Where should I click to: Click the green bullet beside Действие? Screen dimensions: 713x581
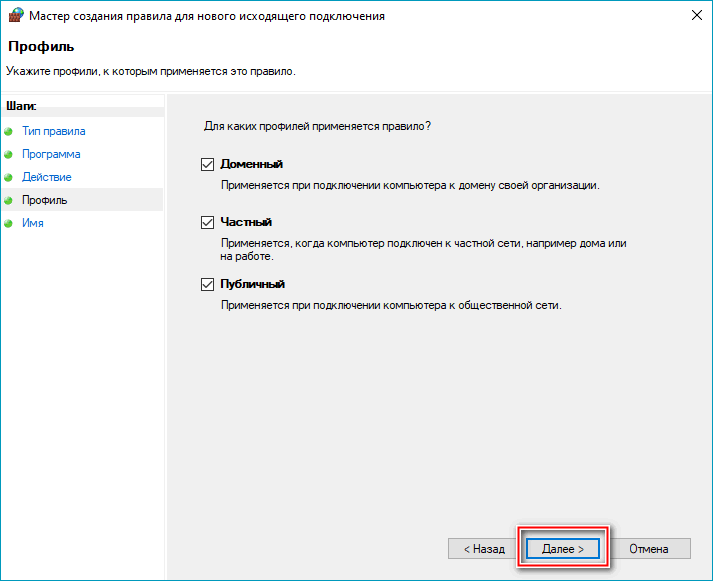coord(9,178)
